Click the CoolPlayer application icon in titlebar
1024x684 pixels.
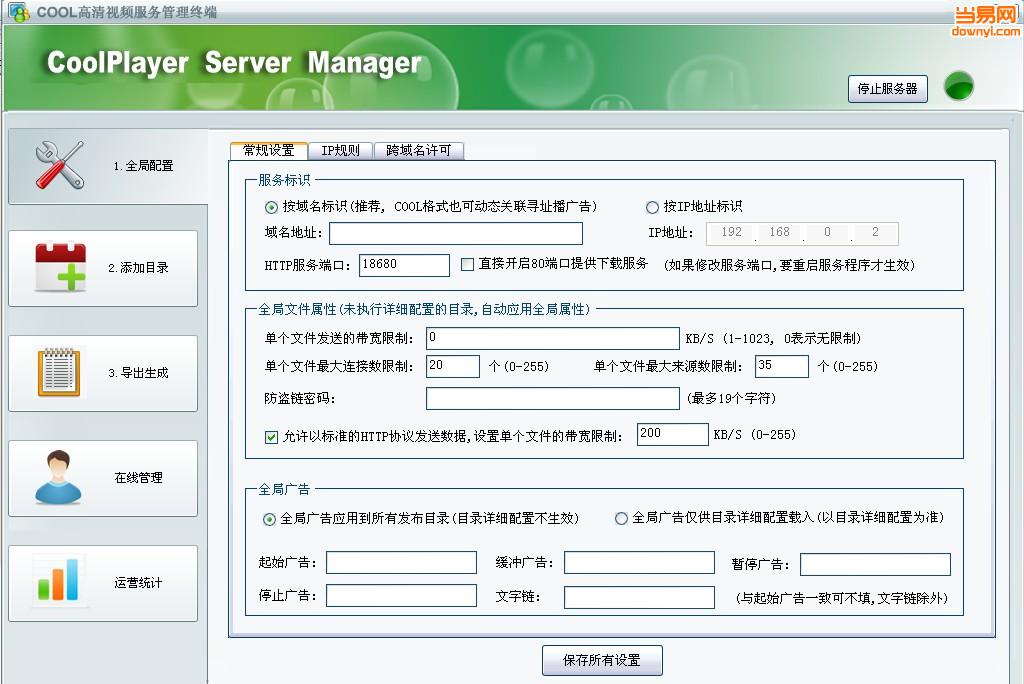[18, 12]
